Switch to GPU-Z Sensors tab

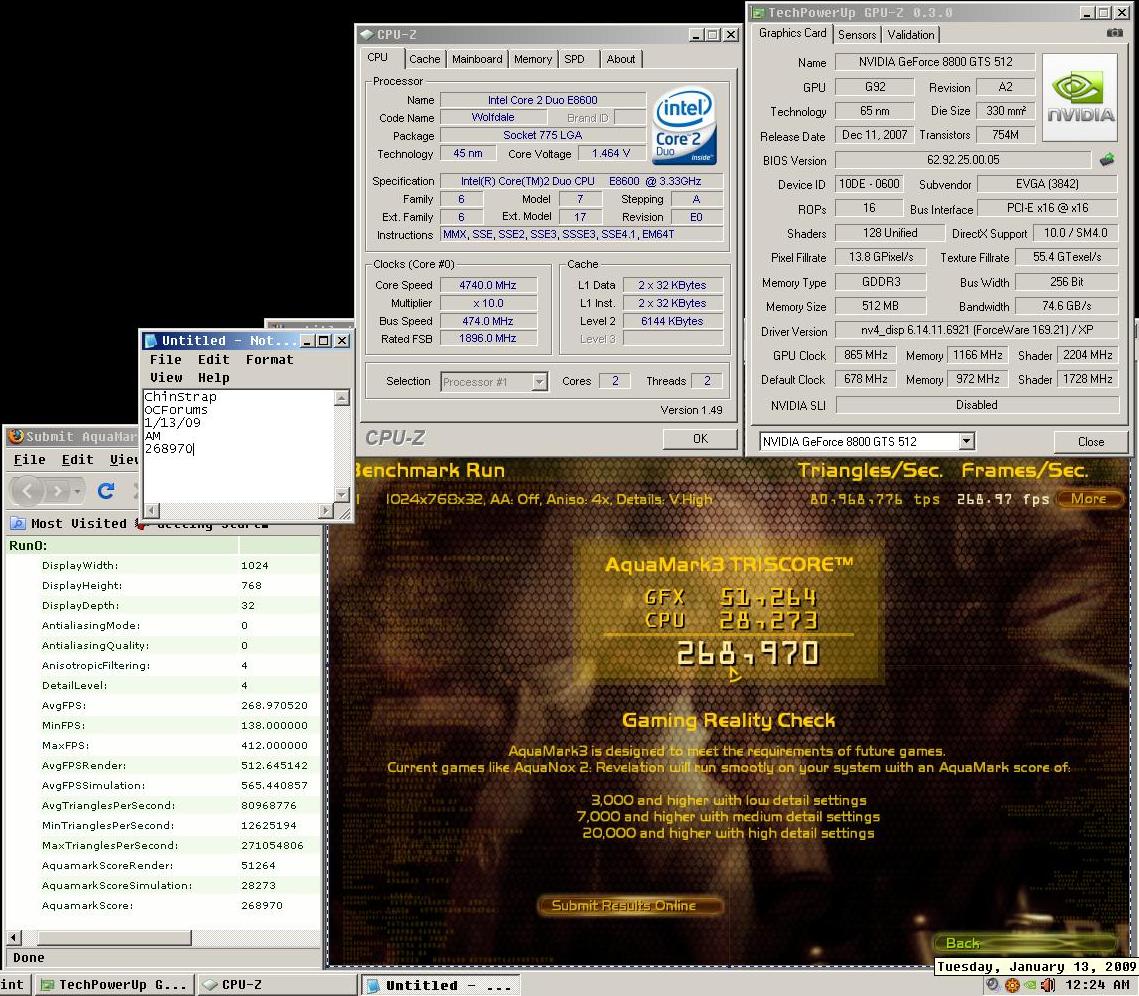tap(857, 34)
